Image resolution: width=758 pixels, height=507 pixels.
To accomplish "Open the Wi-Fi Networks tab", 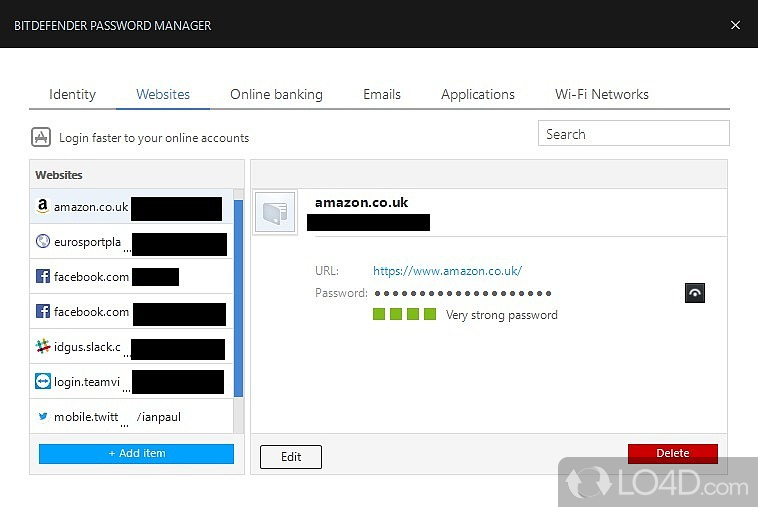I will click(602, 94).
